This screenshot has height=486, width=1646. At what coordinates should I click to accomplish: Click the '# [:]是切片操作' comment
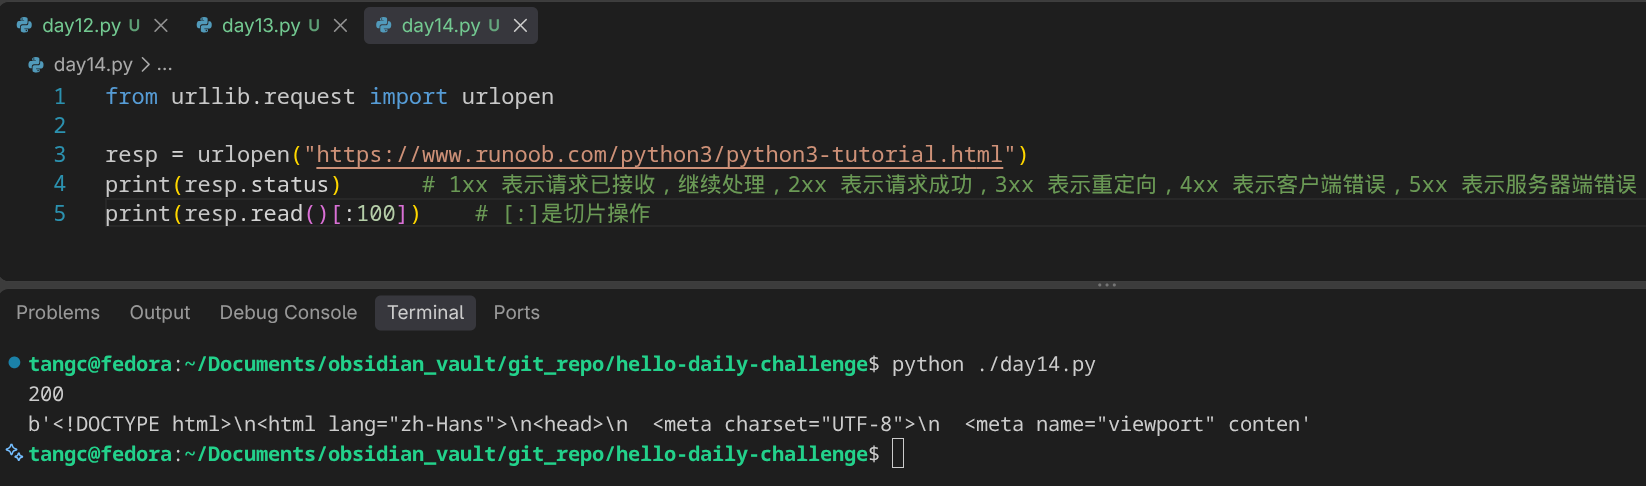(x=562, y=214)
